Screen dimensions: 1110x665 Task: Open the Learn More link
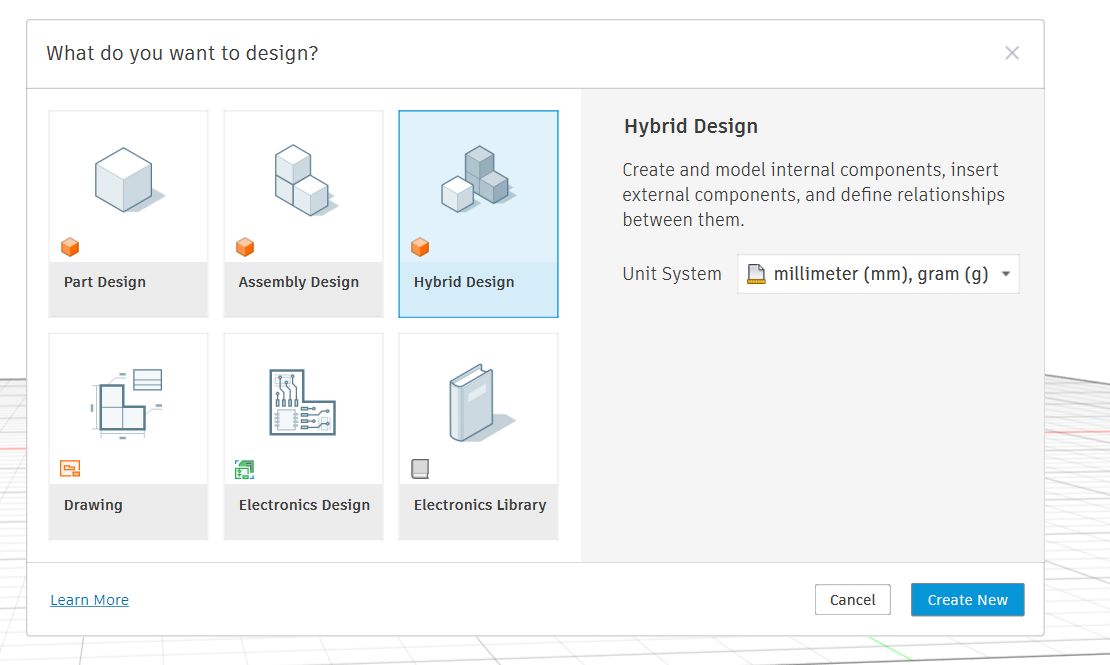tap(89, 599)
